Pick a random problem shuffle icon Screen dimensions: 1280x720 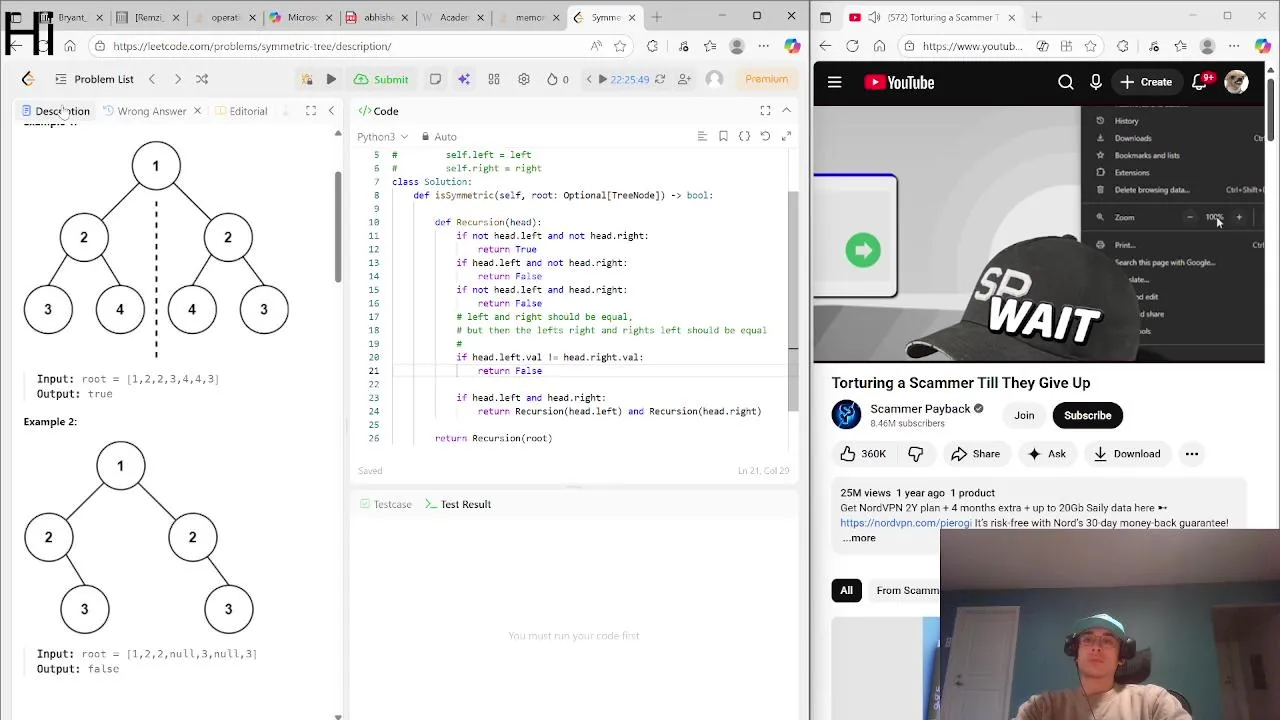202,79
